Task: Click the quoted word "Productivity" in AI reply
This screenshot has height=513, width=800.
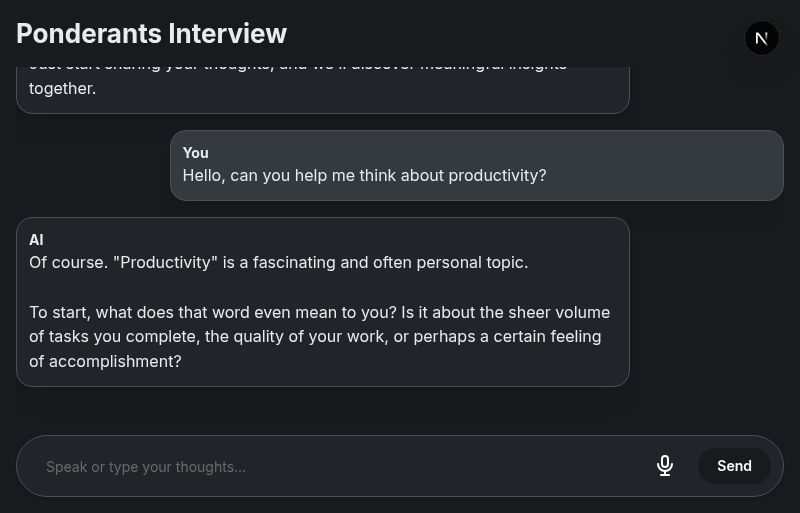Action: point(165,262)
